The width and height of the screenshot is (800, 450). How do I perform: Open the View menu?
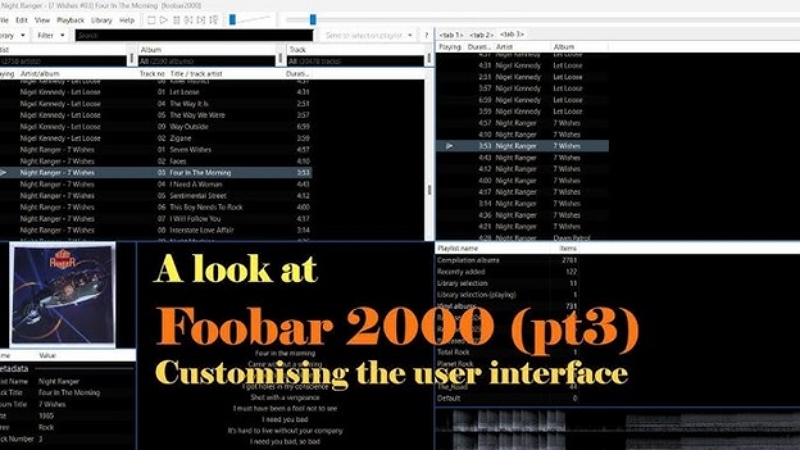[42, 20]
